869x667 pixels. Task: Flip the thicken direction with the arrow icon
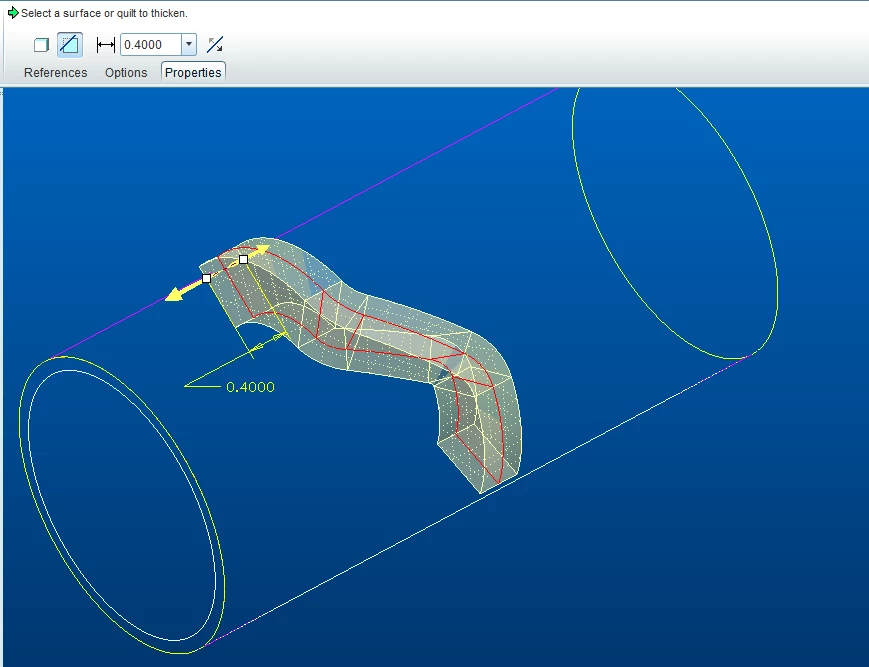[x=215, y=45]
